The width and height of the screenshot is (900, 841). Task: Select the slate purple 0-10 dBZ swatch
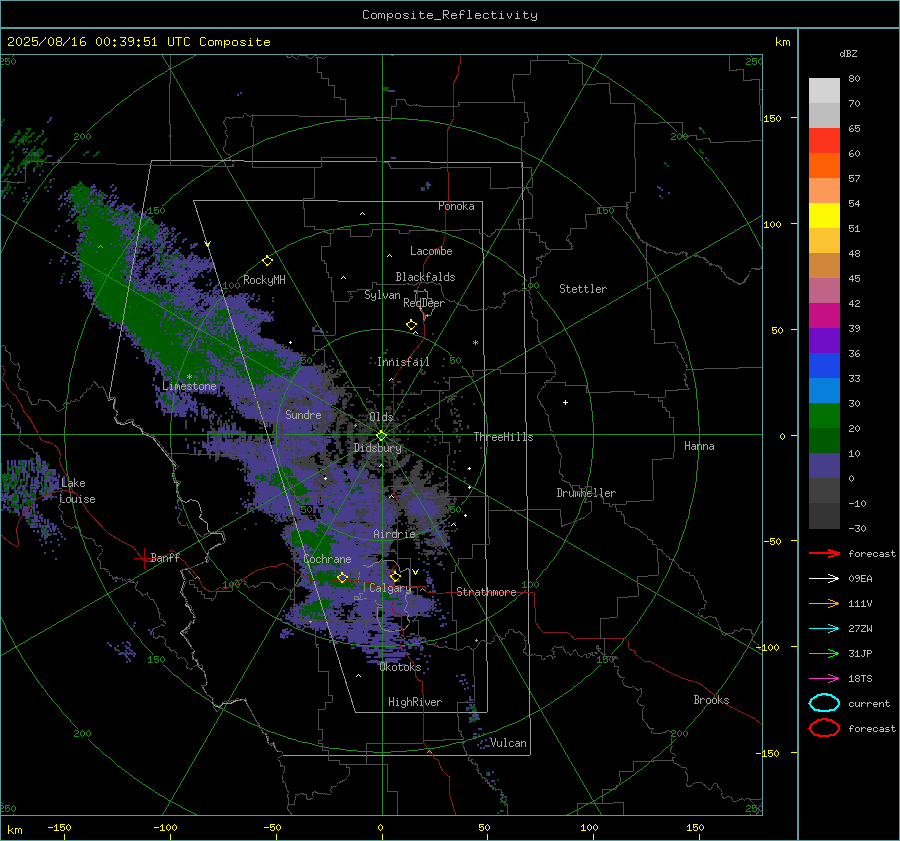coord(824,466)
